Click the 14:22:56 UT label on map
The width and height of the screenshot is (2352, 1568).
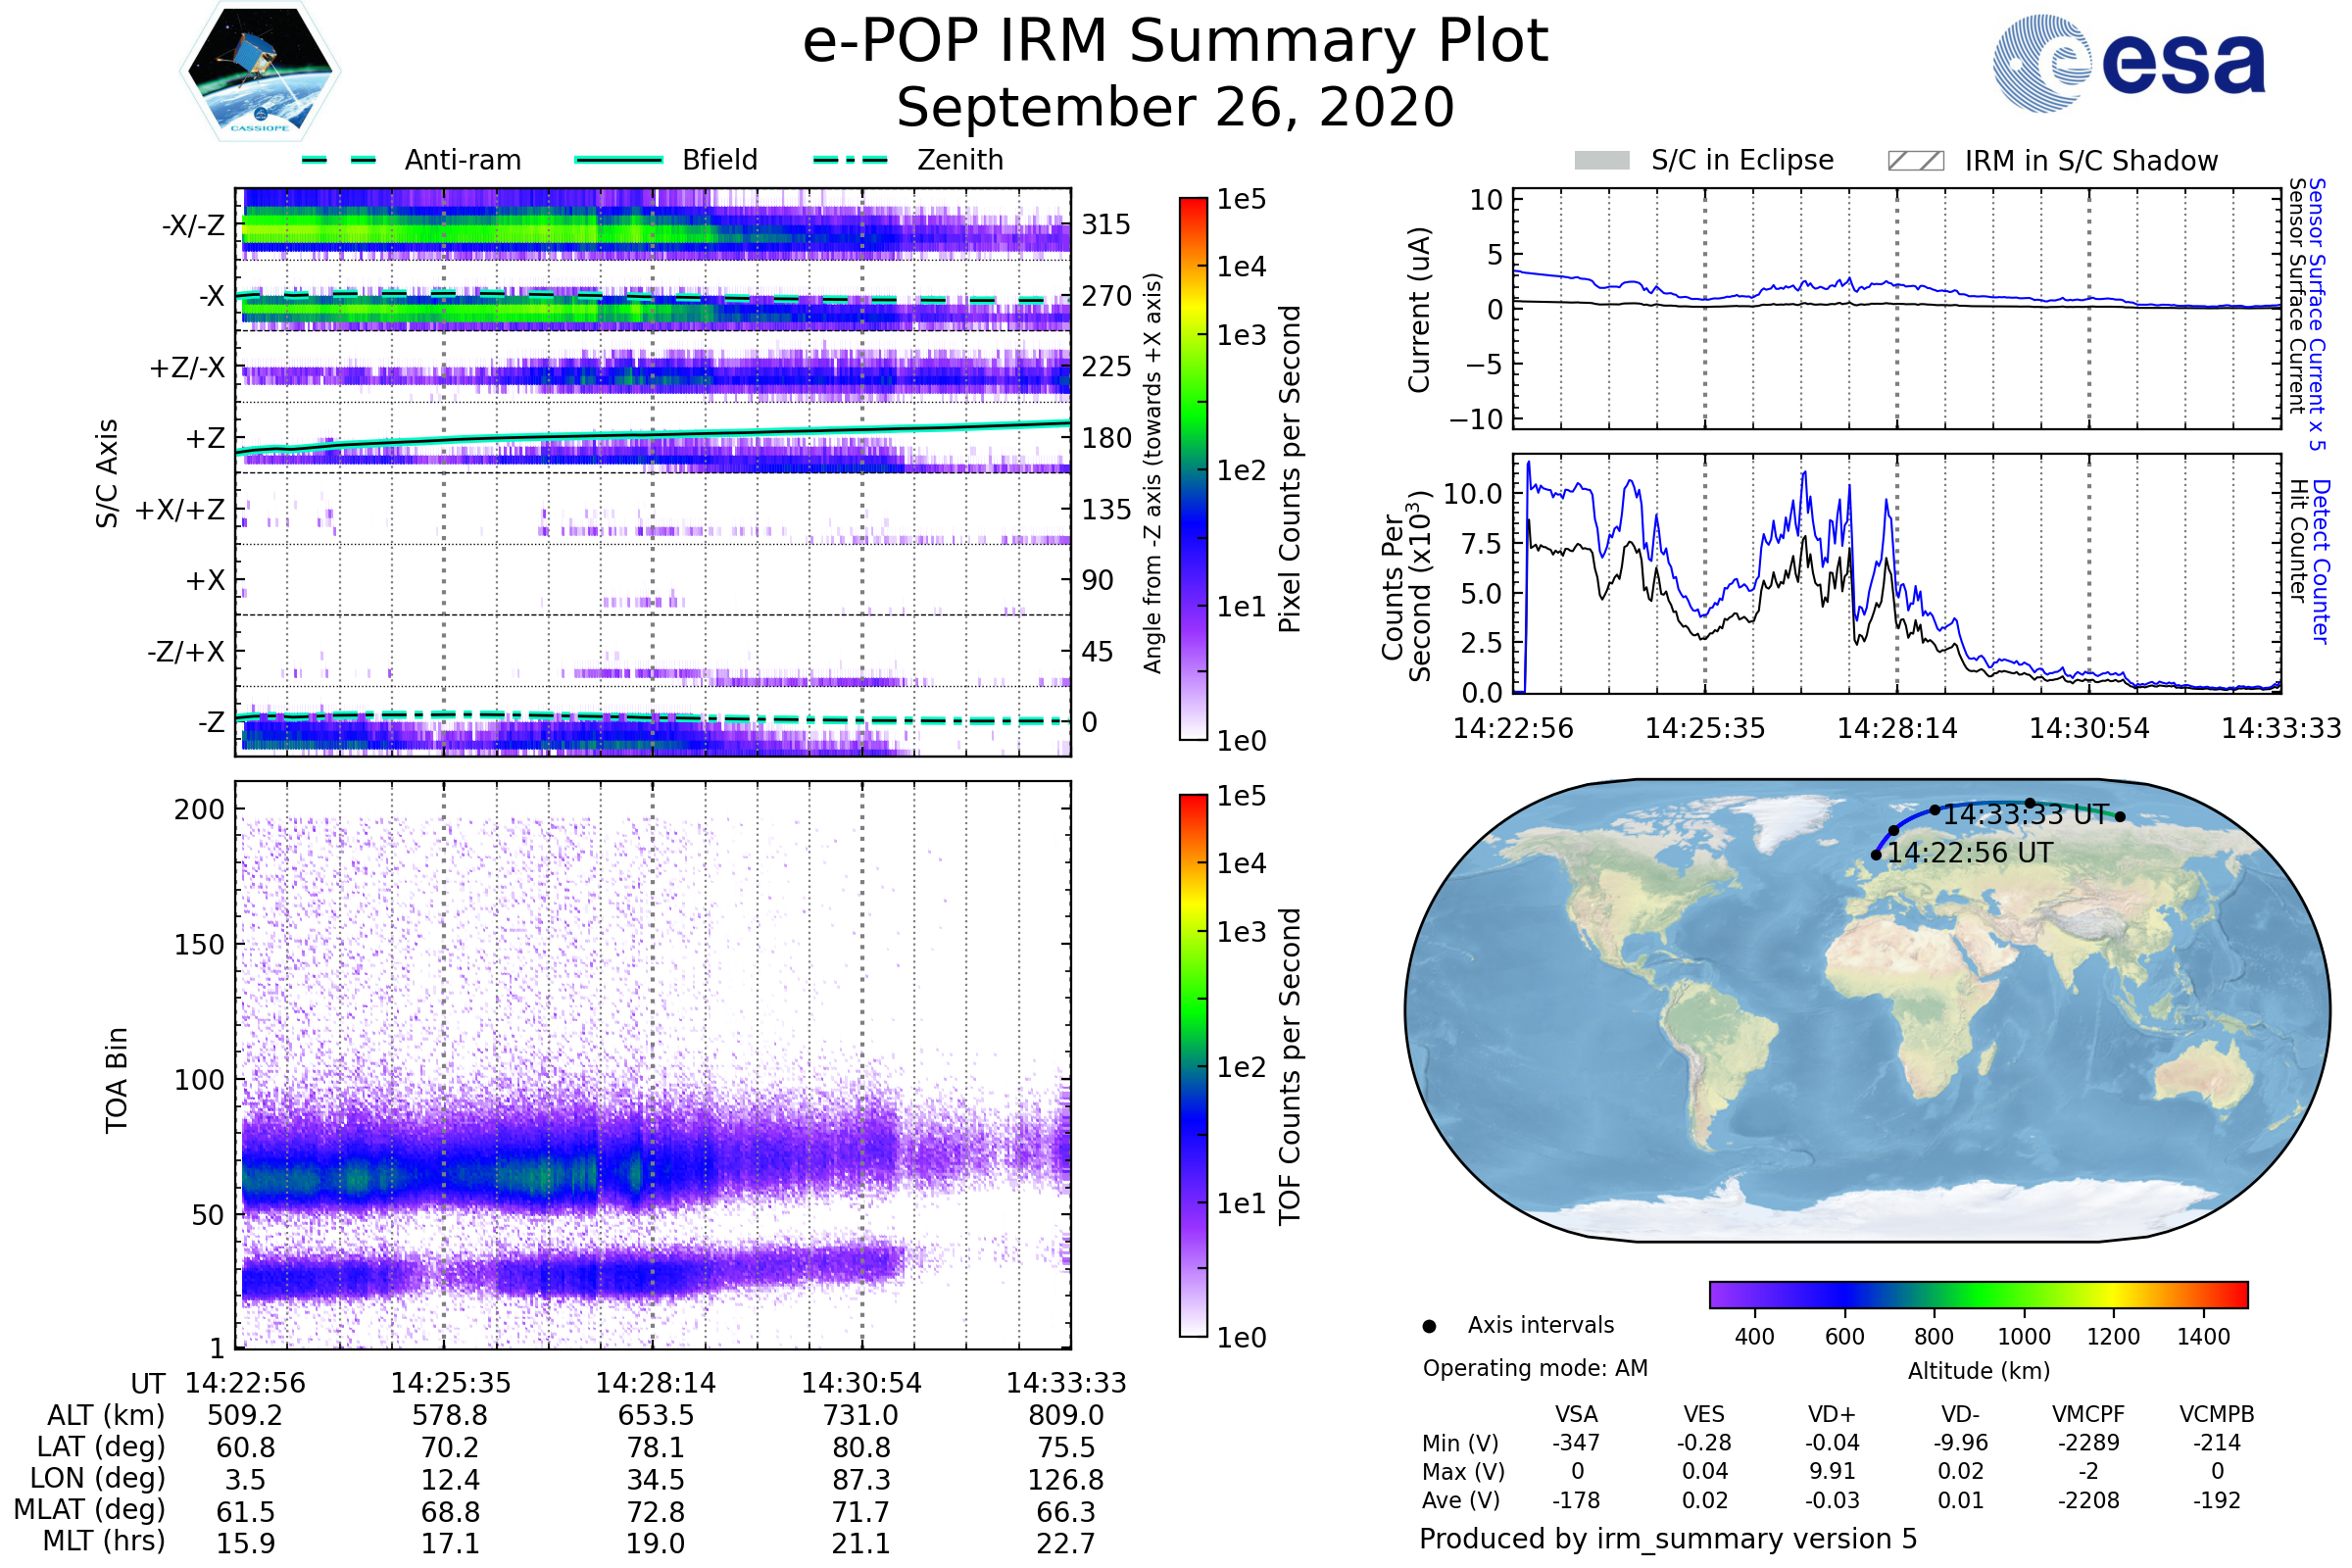[x=1970, y=853]
